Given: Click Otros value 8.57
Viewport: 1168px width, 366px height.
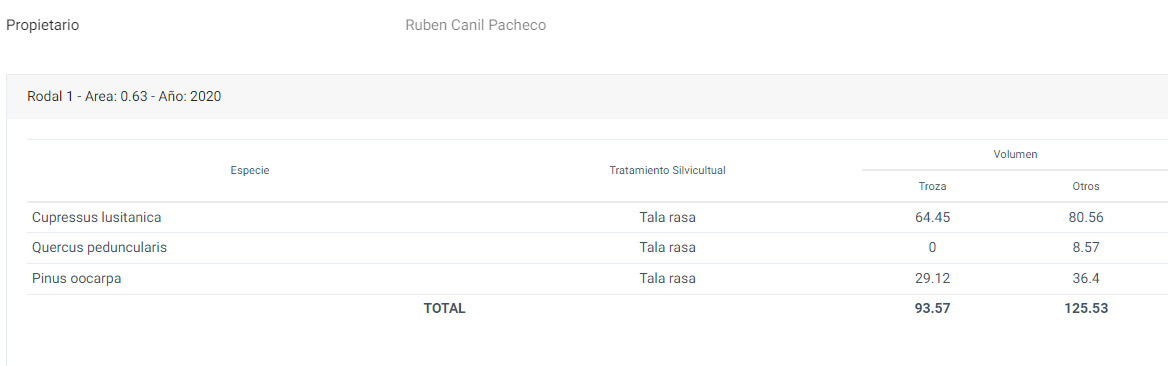Looking at the screenshot, I should coord(1085,248).
